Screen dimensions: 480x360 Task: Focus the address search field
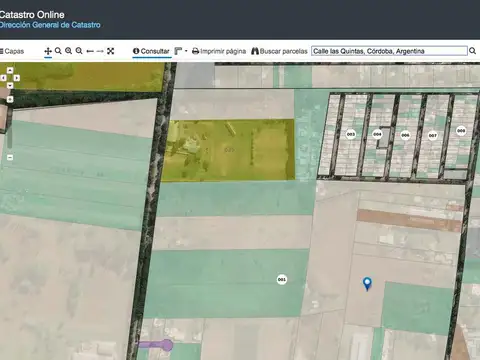coord(389,51)
